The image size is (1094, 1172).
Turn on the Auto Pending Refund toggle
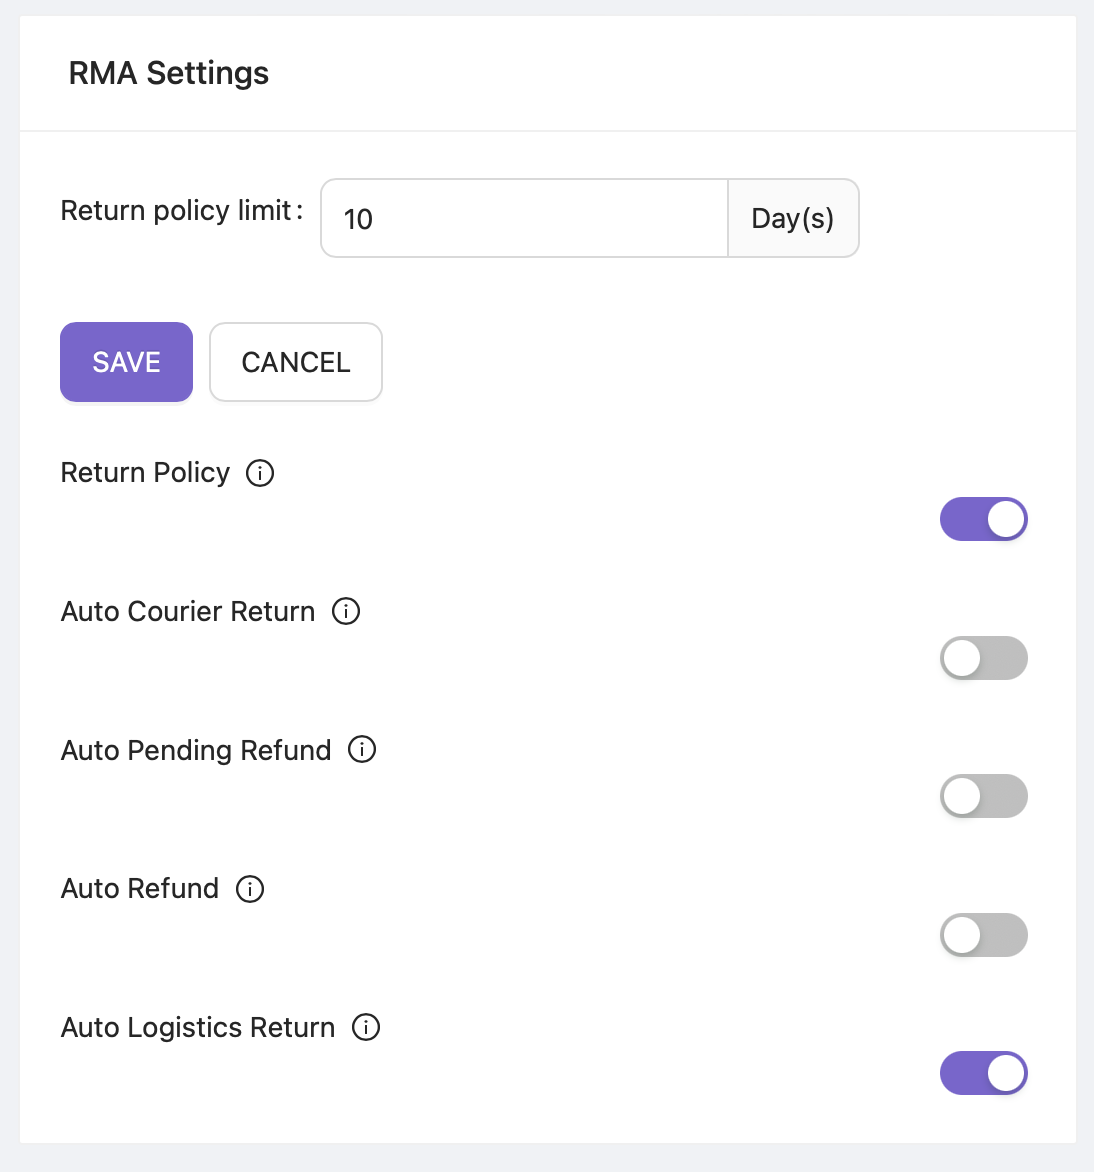tap(984, 796)
